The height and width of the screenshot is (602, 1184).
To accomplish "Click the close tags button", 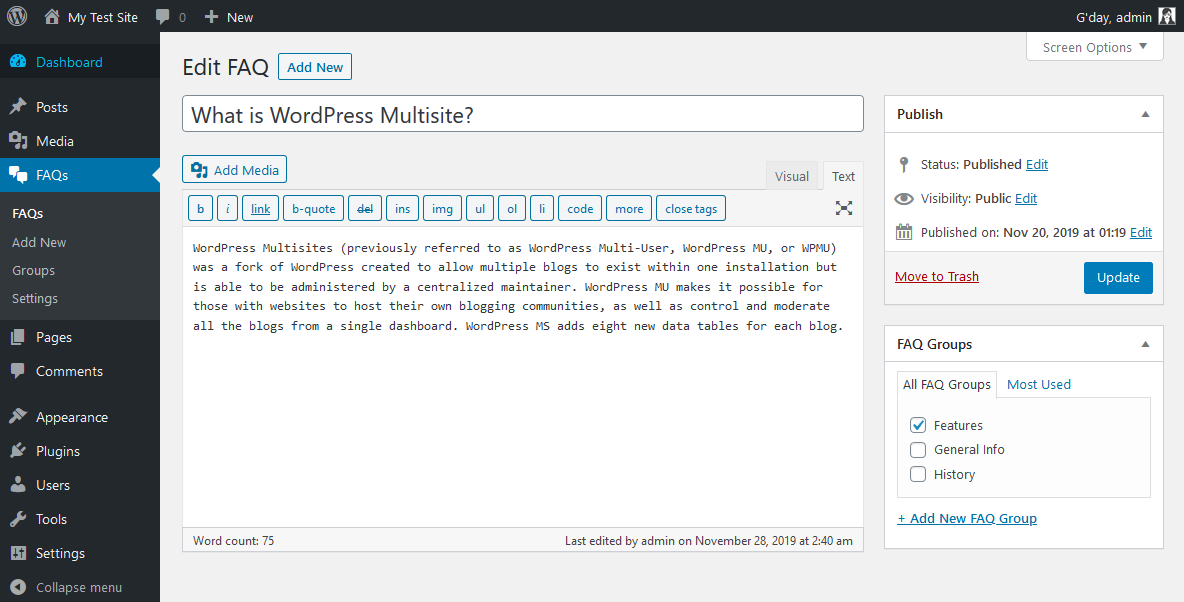I will (691, 208).
